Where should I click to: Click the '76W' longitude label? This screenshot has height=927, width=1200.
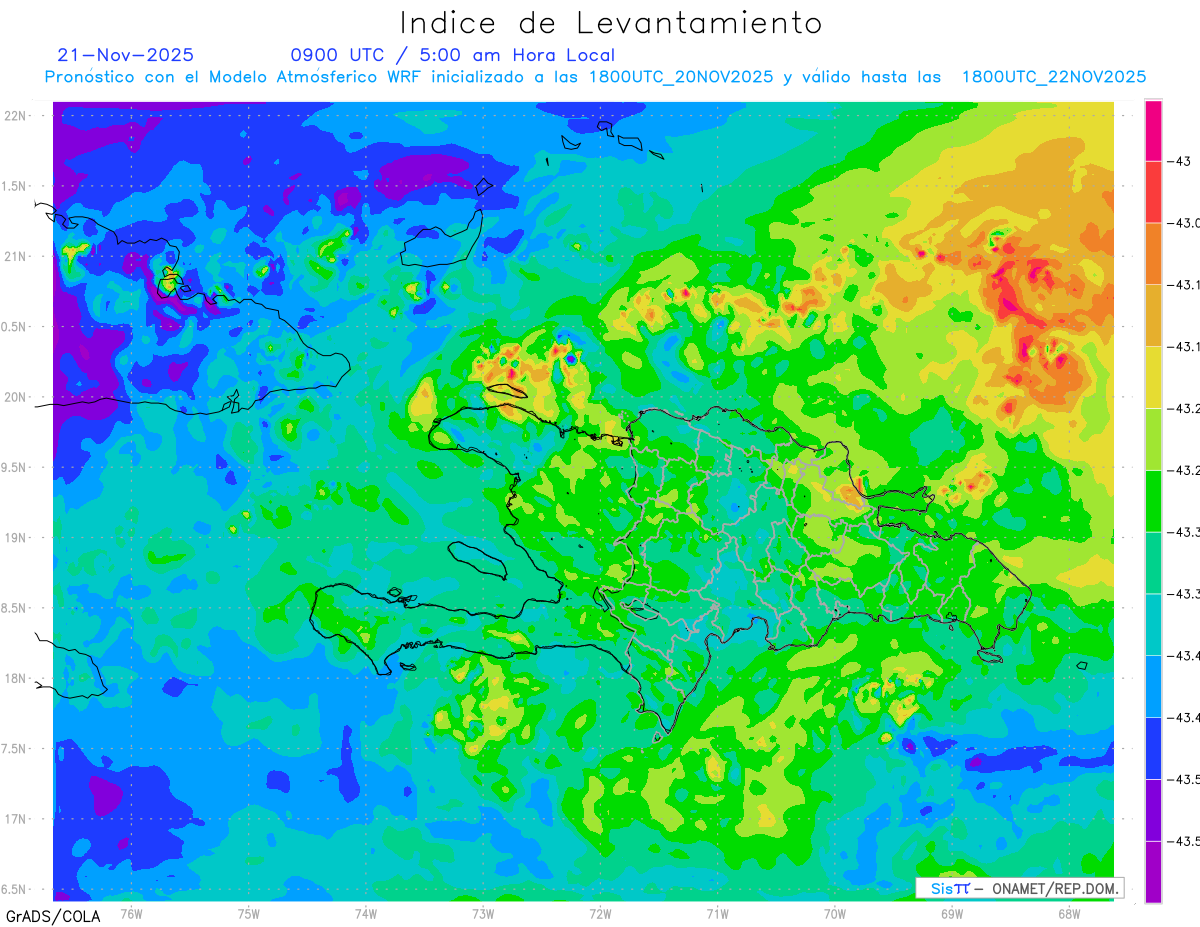point(131,913)
